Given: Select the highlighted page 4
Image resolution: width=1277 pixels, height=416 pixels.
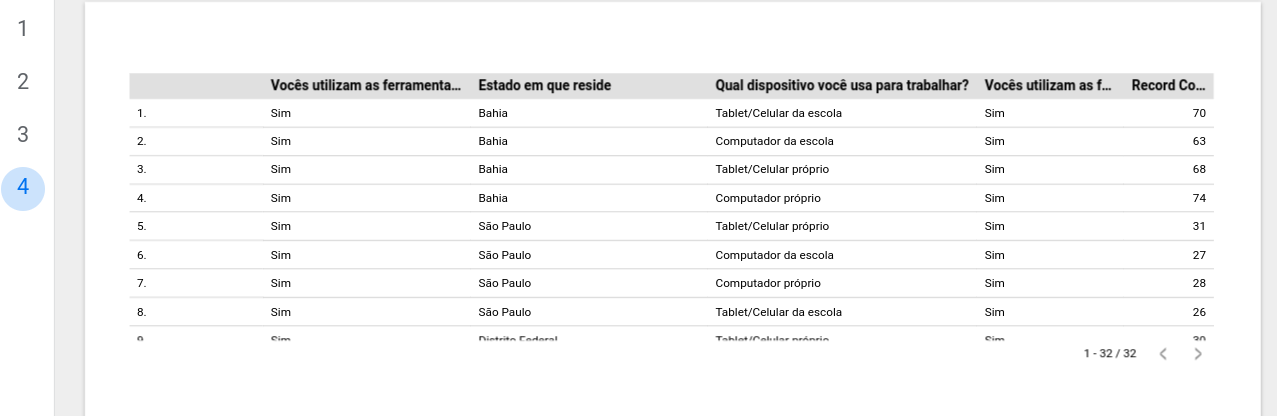Looking at the screenshot, I should (23, 189).
